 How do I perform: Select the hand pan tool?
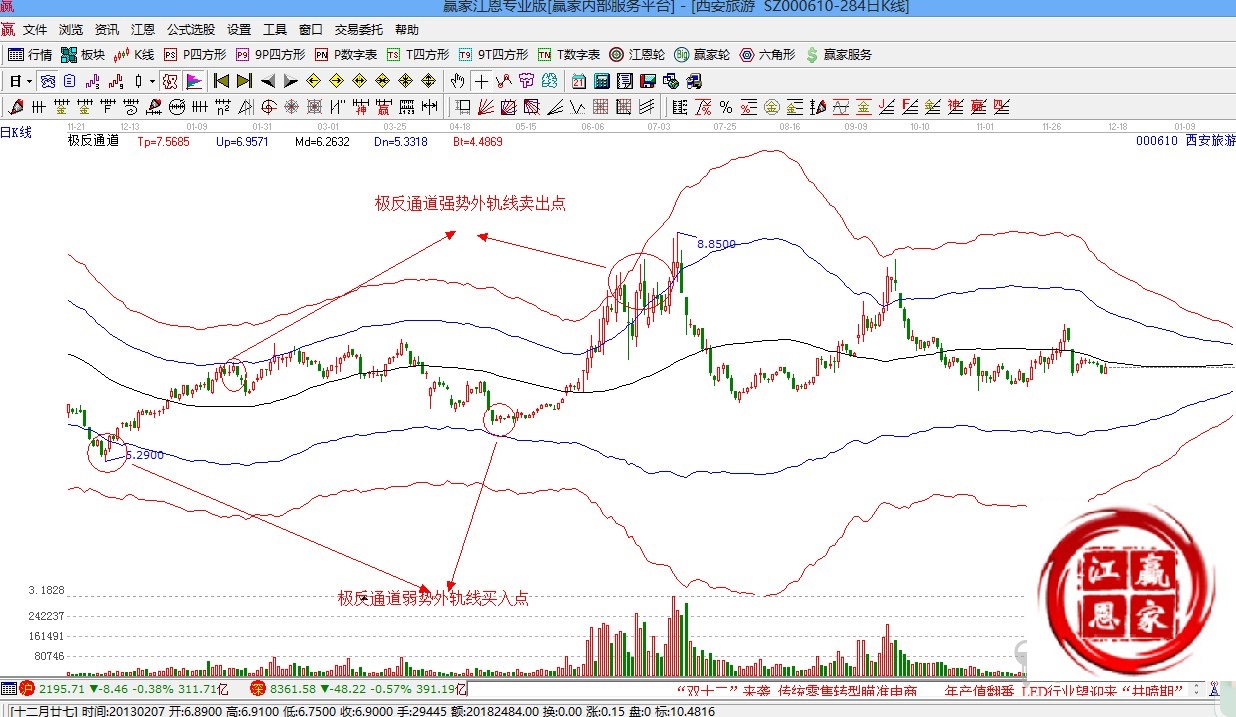pos(457,81)
